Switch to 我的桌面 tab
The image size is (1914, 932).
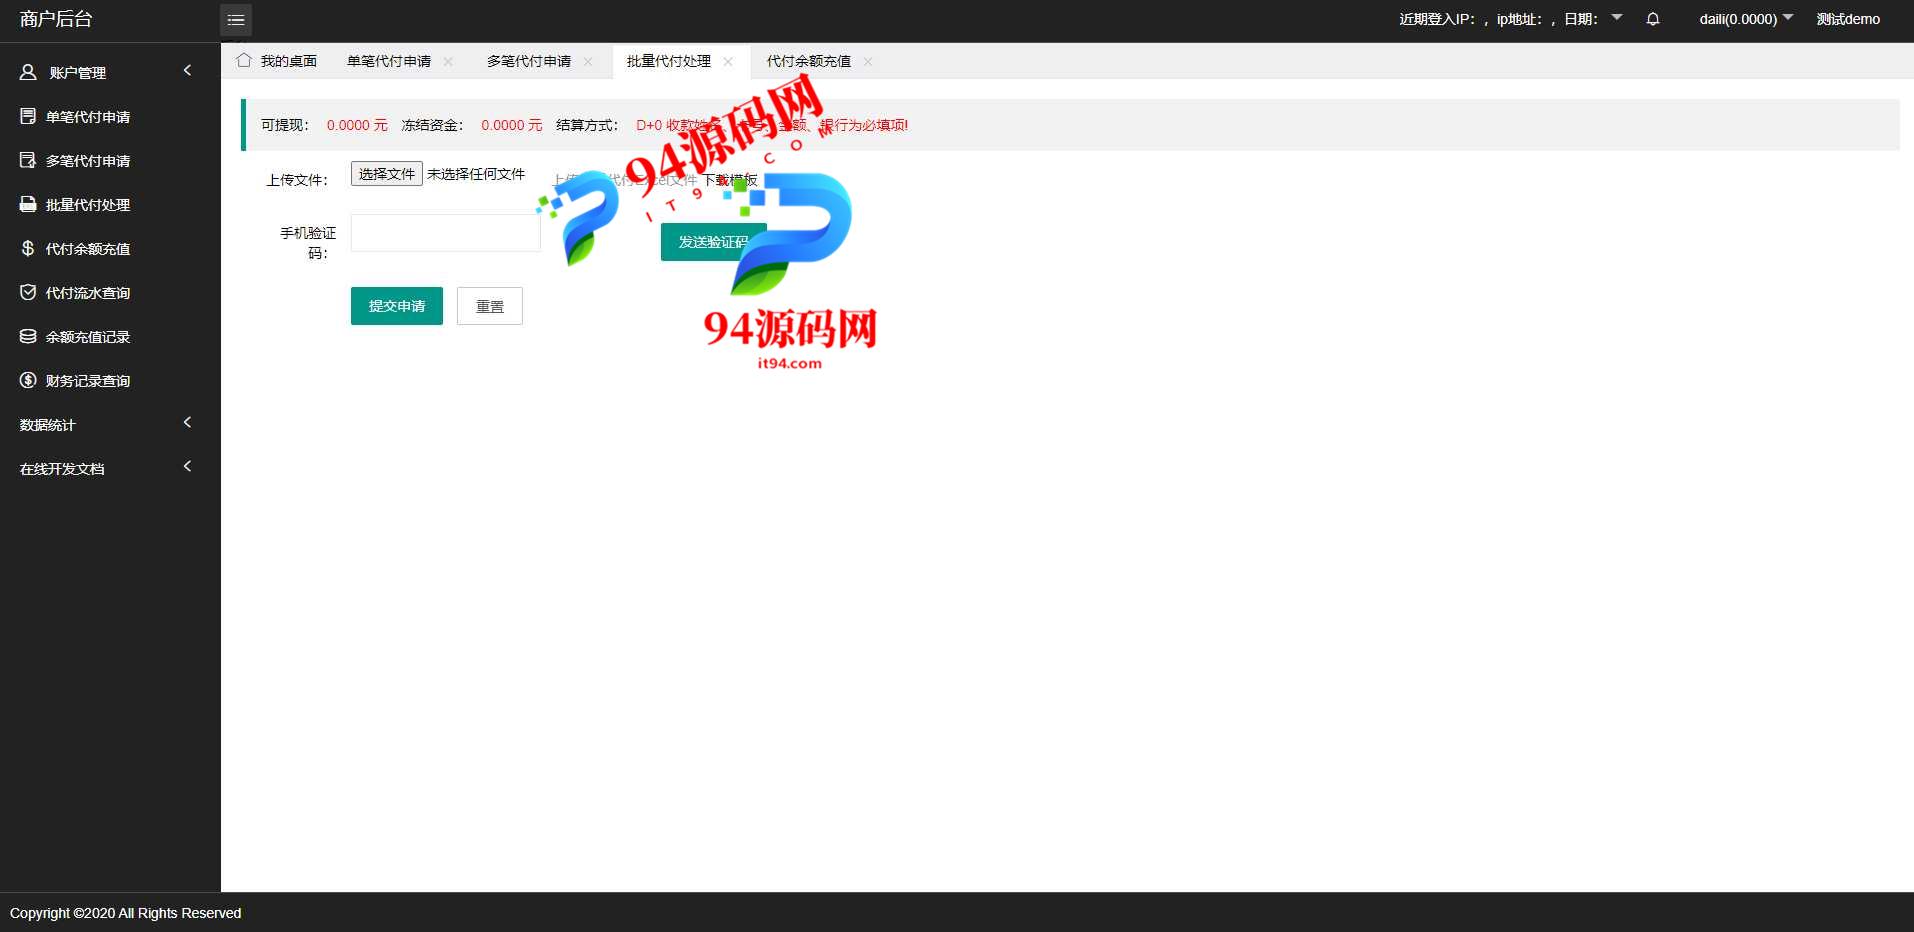[277, 61]
